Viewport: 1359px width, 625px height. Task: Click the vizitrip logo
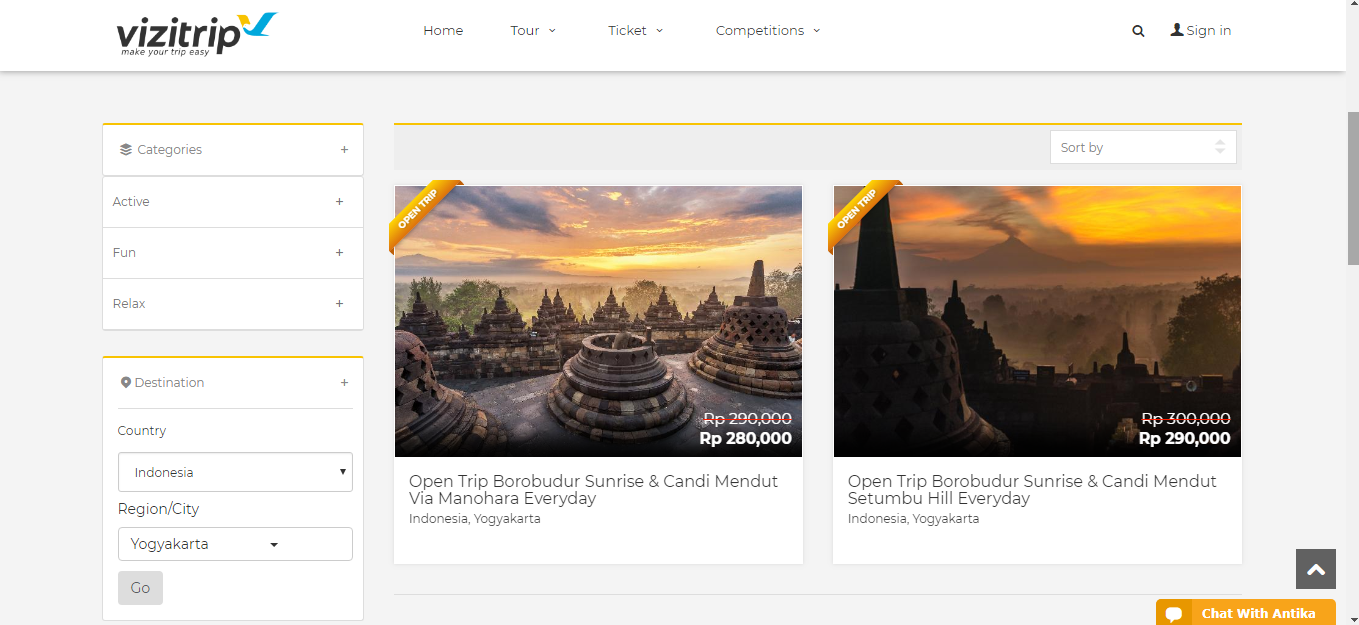click(196, 33)
